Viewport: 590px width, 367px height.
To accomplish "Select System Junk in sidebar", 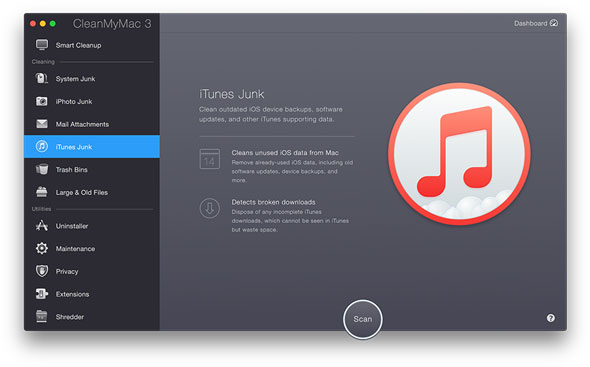I will pos(92,79).
